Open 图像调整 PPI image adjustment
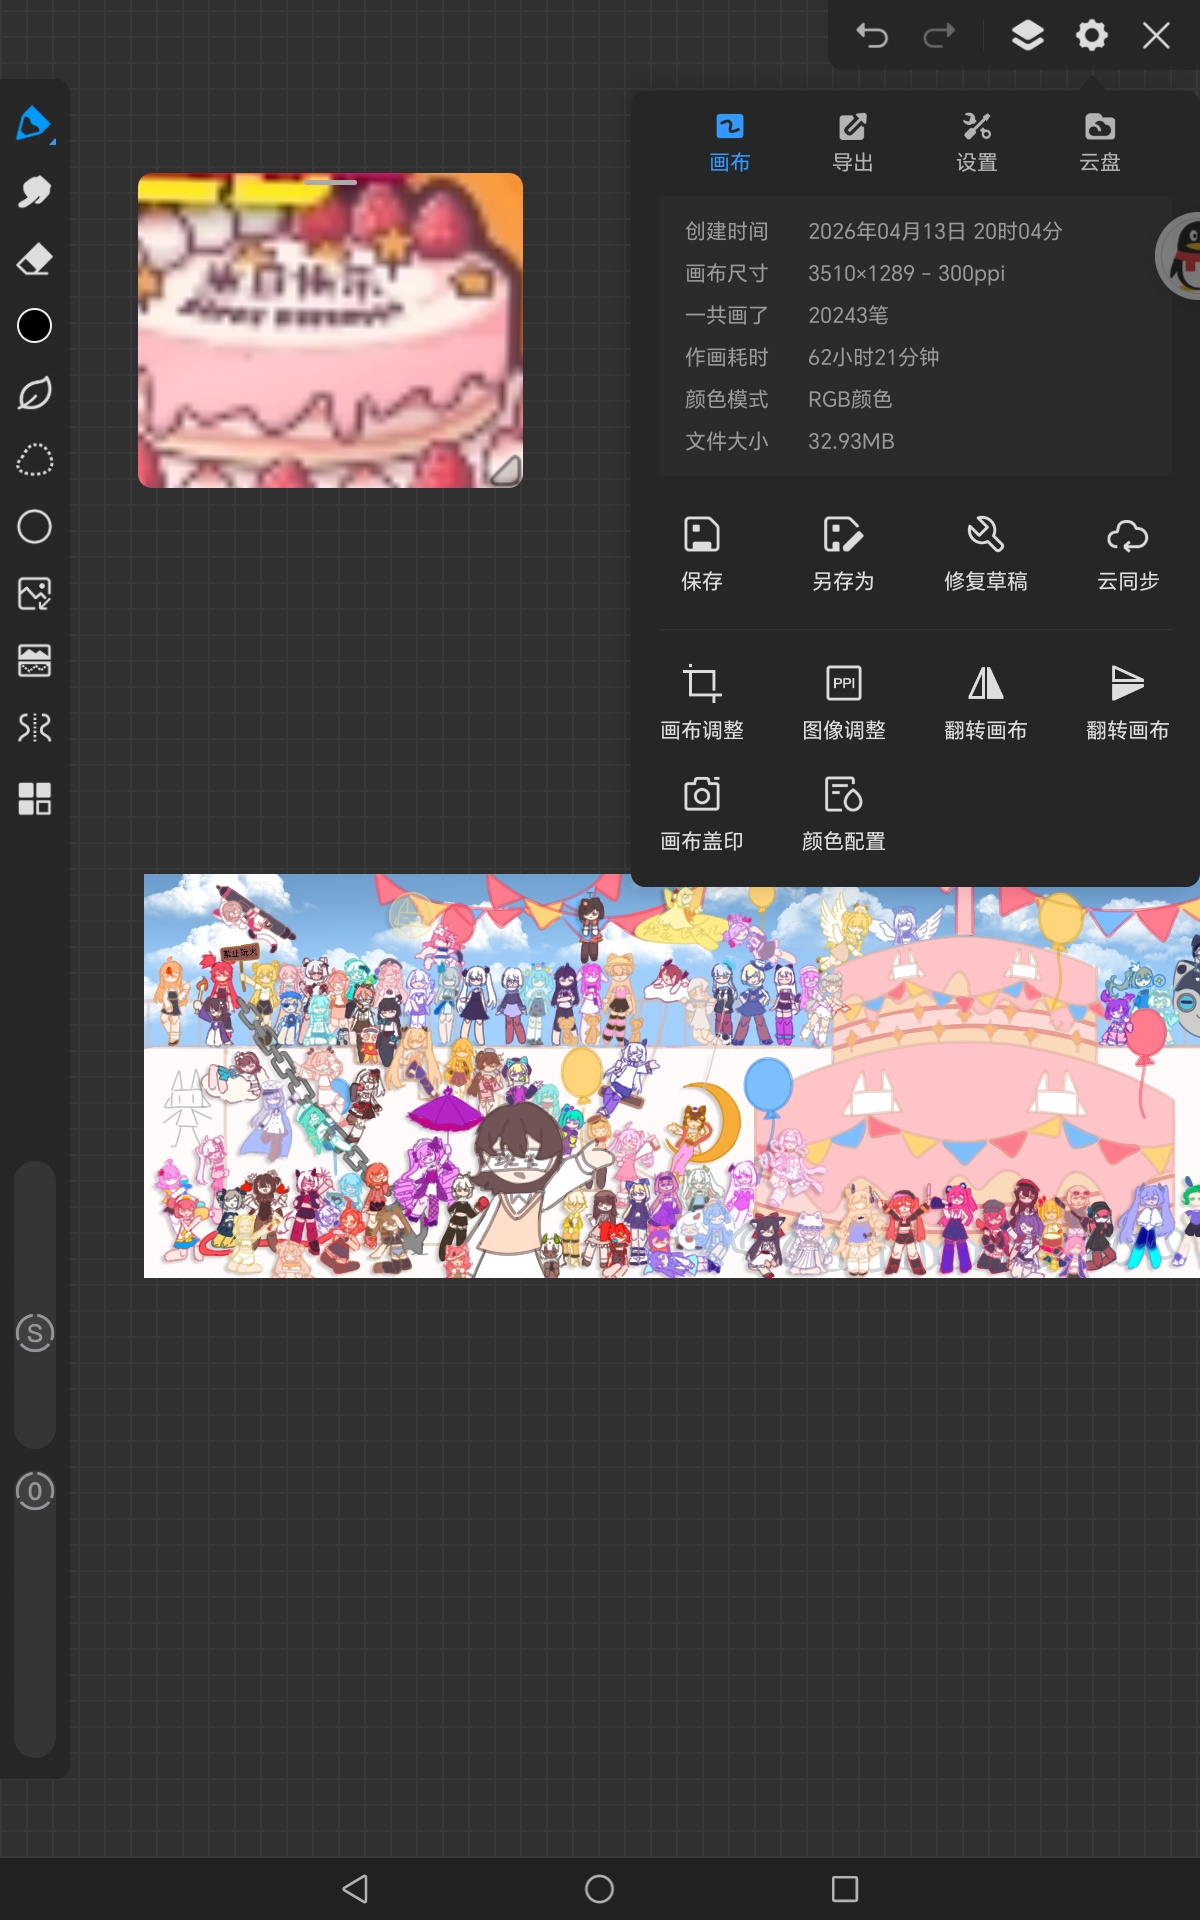 pyautogui.click(x=843, y=703)
